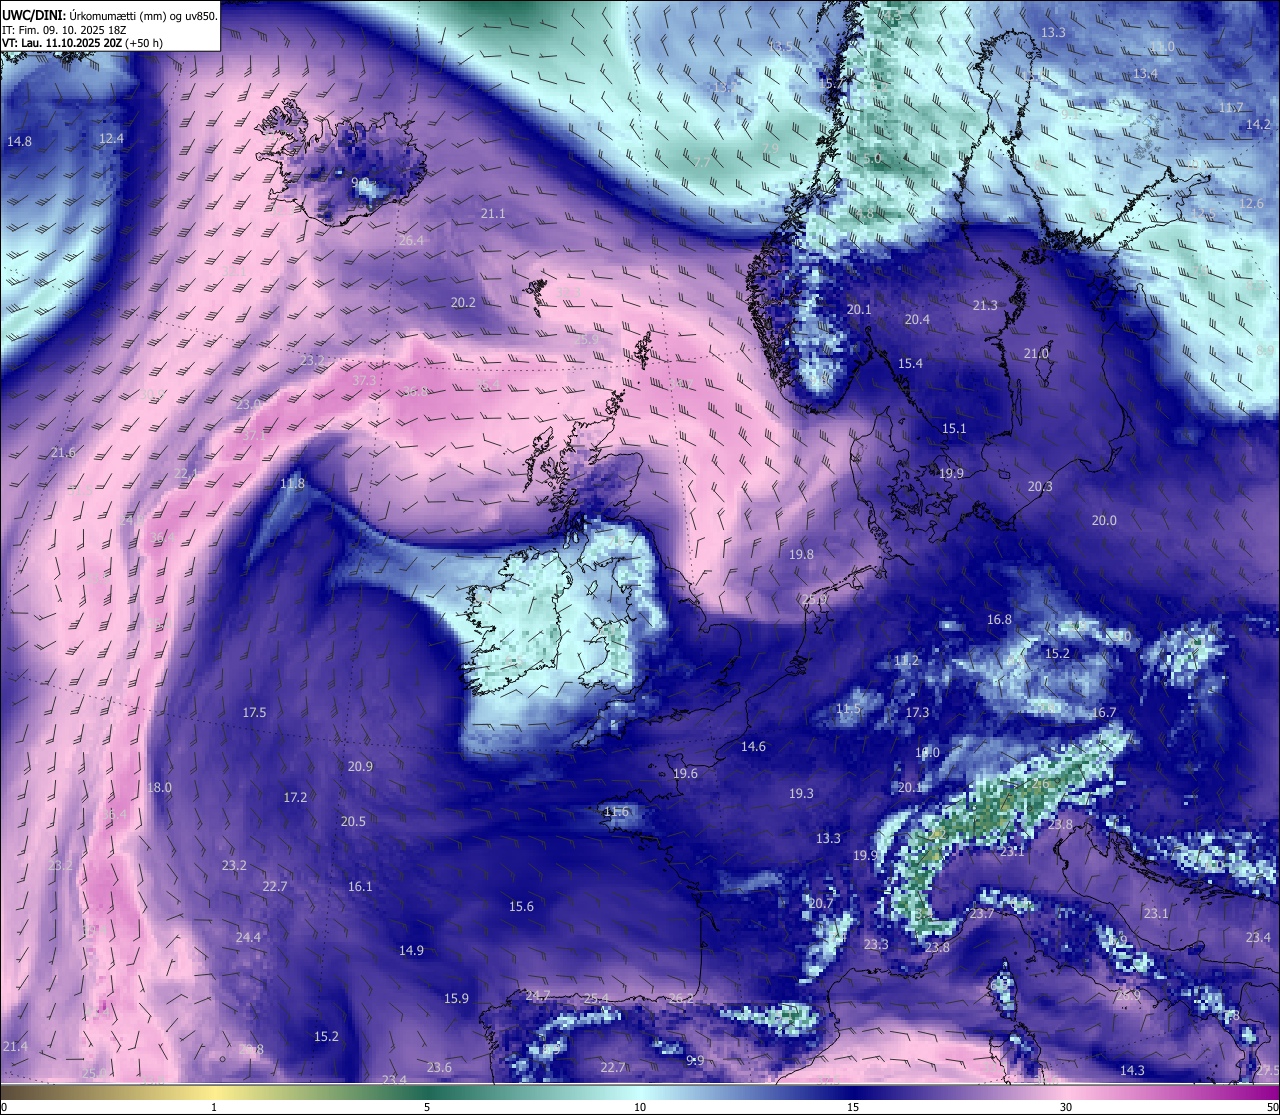Click the 19.8 value label

point(801,554)
